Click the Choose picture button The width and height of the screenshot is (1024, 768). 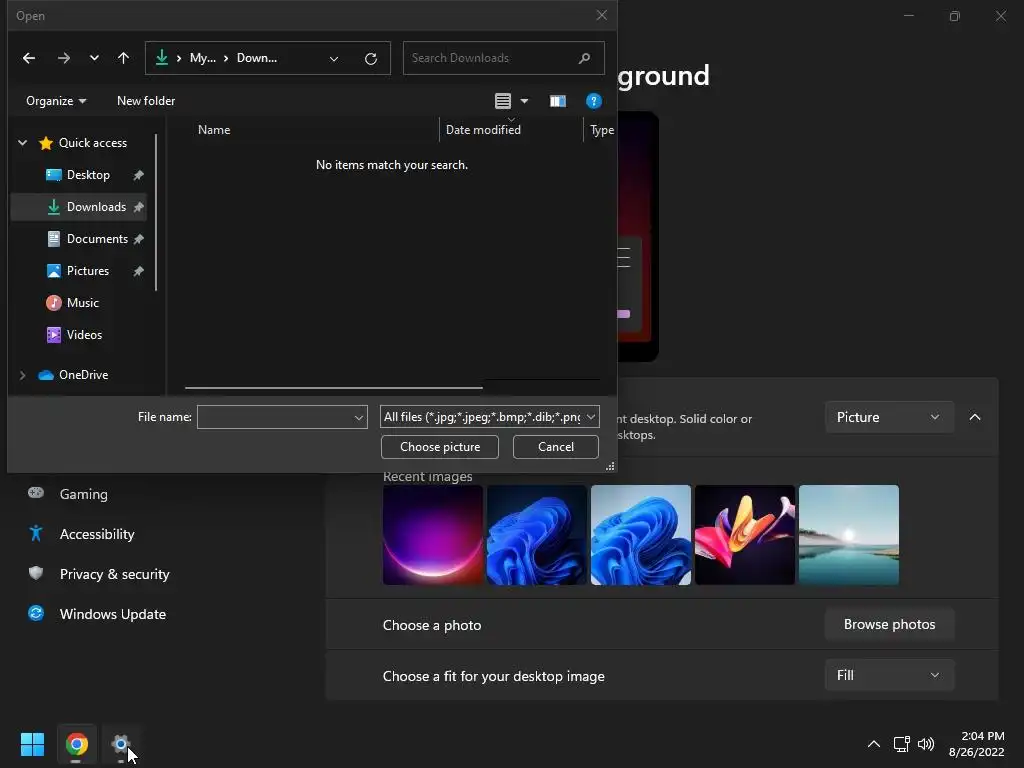coord(440,447)
